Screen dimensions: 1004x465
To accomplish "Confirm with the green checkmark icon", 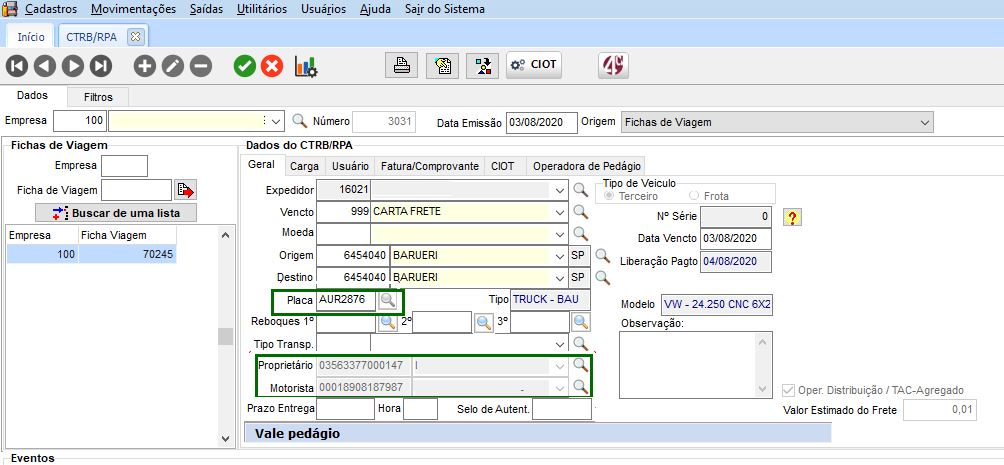I will click(244, 66).
